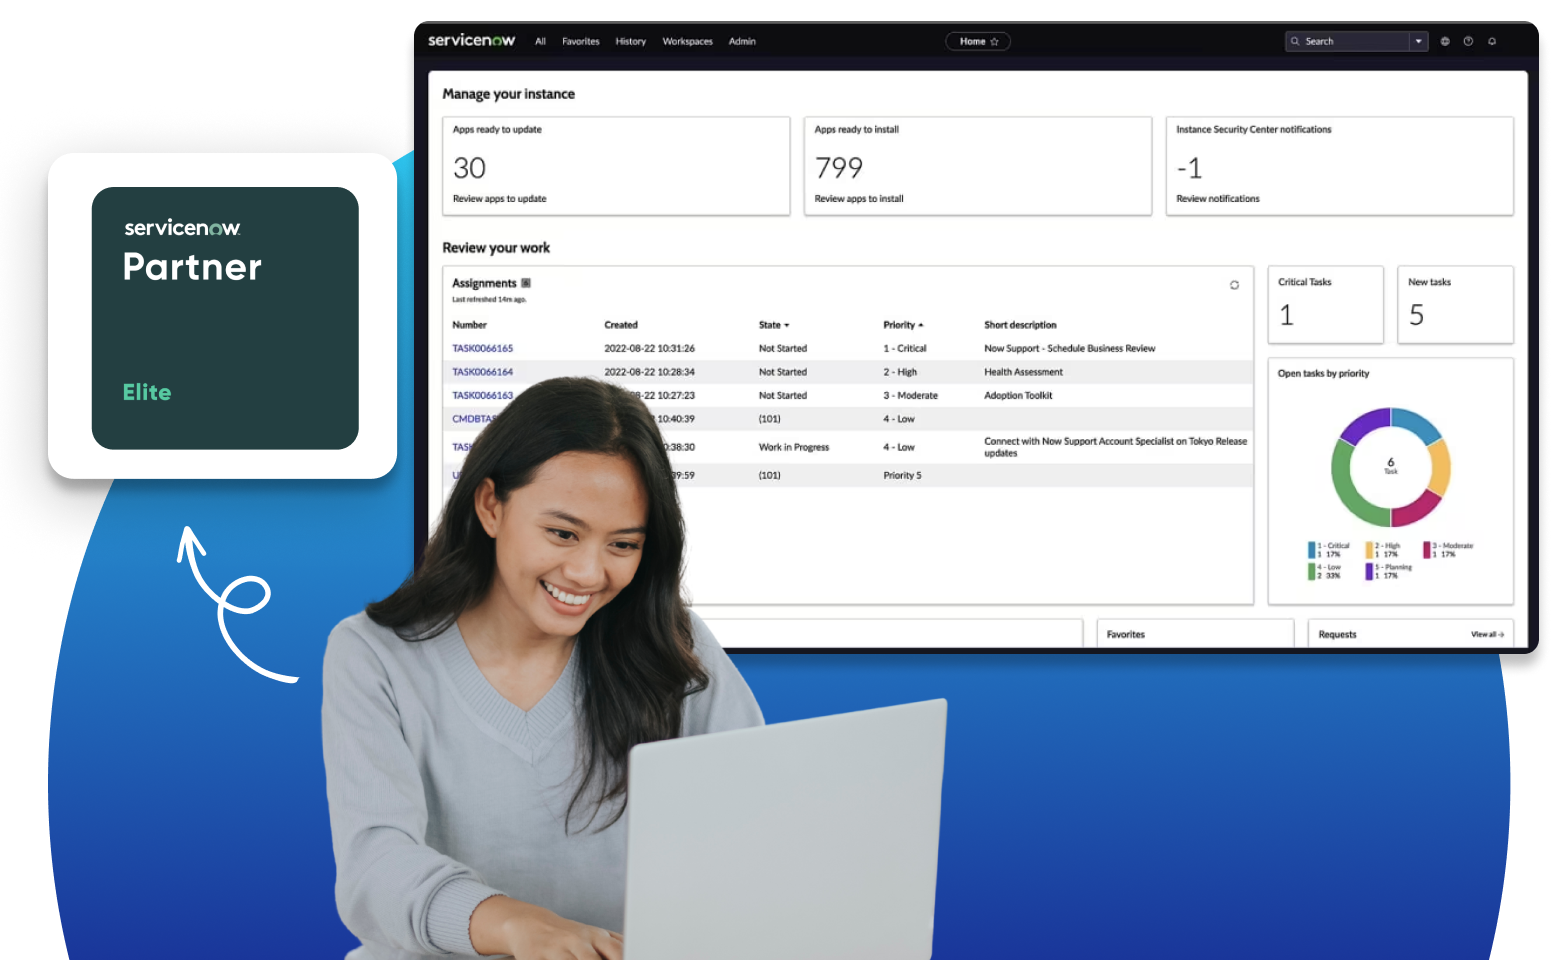Open the Workspaces menu
Image resolution: width=1560 pixels, height=960 pixels.
(x=688, y=42)
